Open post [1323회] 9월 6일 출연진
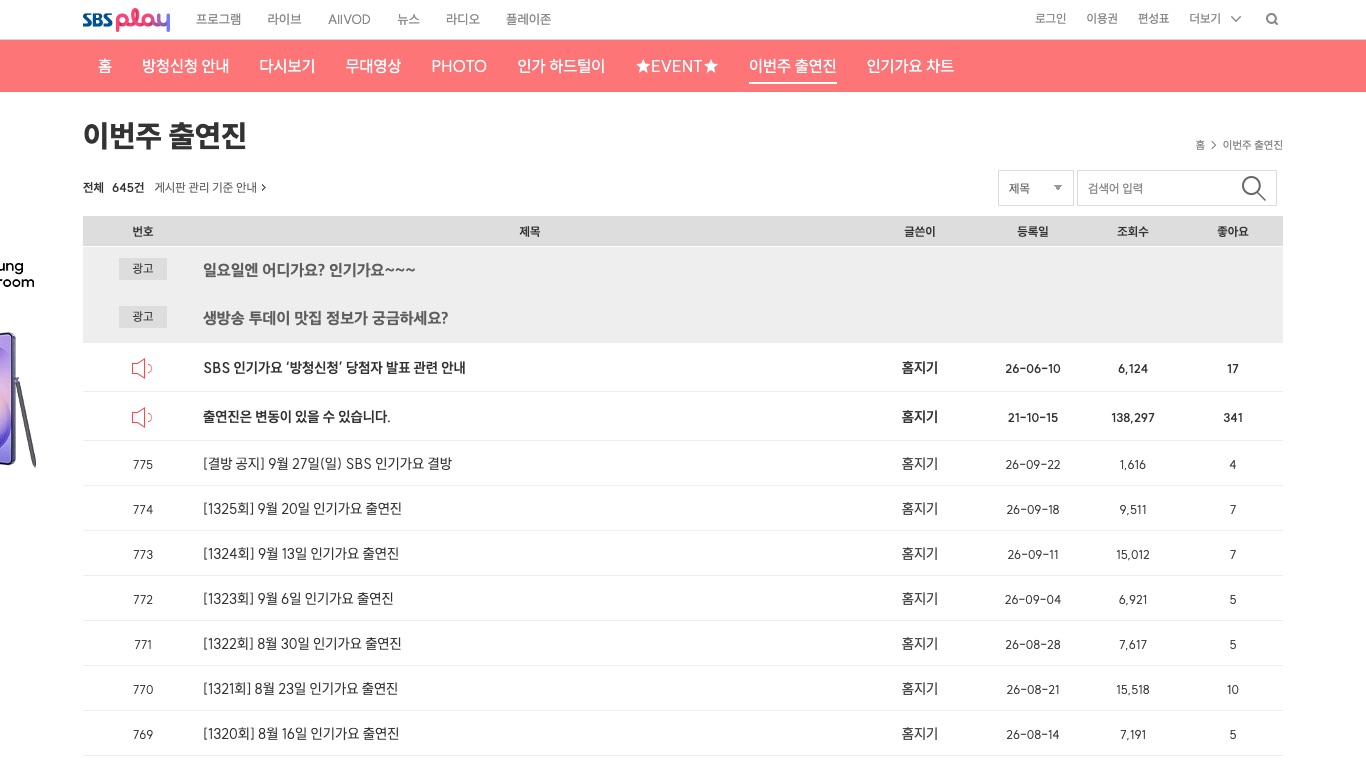The image size is (1366, 768). pyautogui.click(x=298, y=599)
